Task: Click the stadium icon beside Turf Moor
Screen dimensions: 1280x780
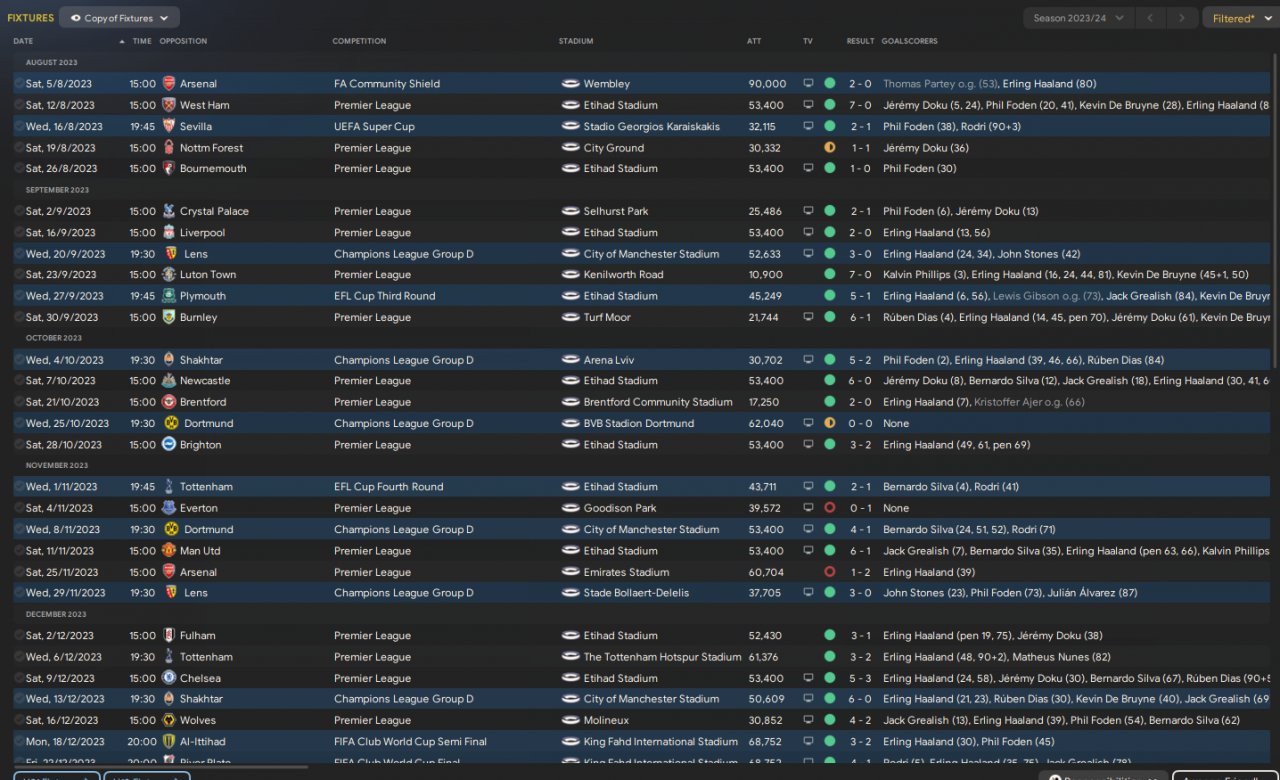Action: point(571,317)
